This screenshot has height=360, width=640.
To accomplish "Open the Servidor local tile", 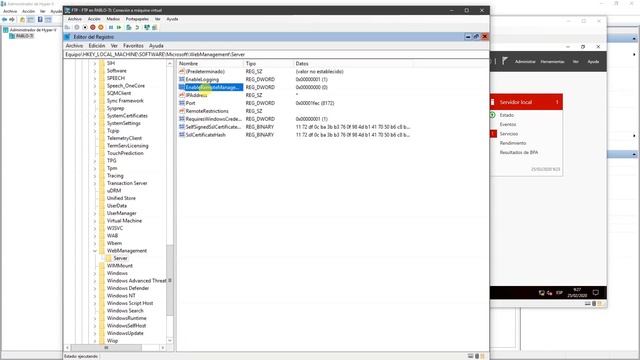I will tap(527, 102).
